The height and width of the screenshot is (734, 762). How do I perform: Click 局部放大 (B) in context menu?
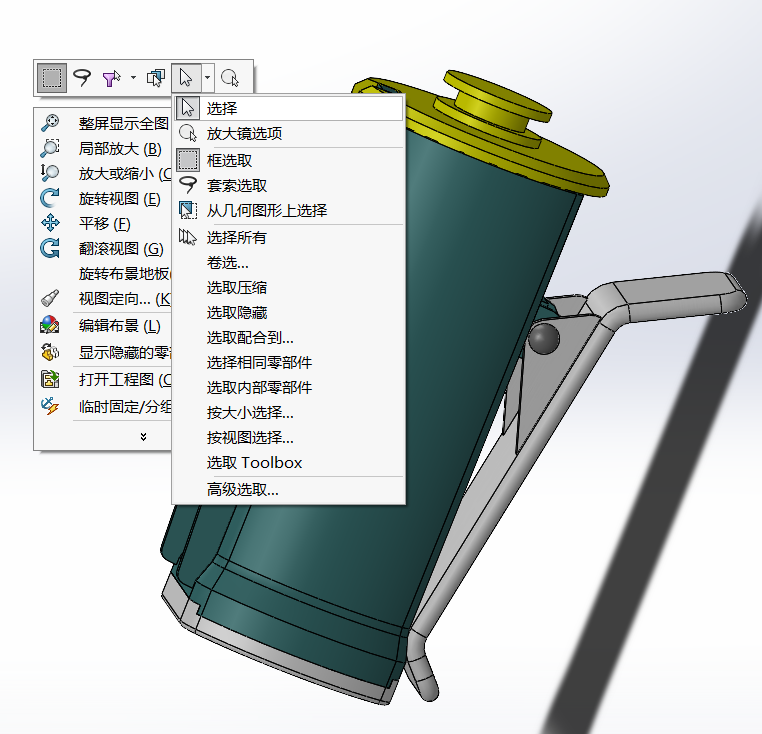point(120,148)
